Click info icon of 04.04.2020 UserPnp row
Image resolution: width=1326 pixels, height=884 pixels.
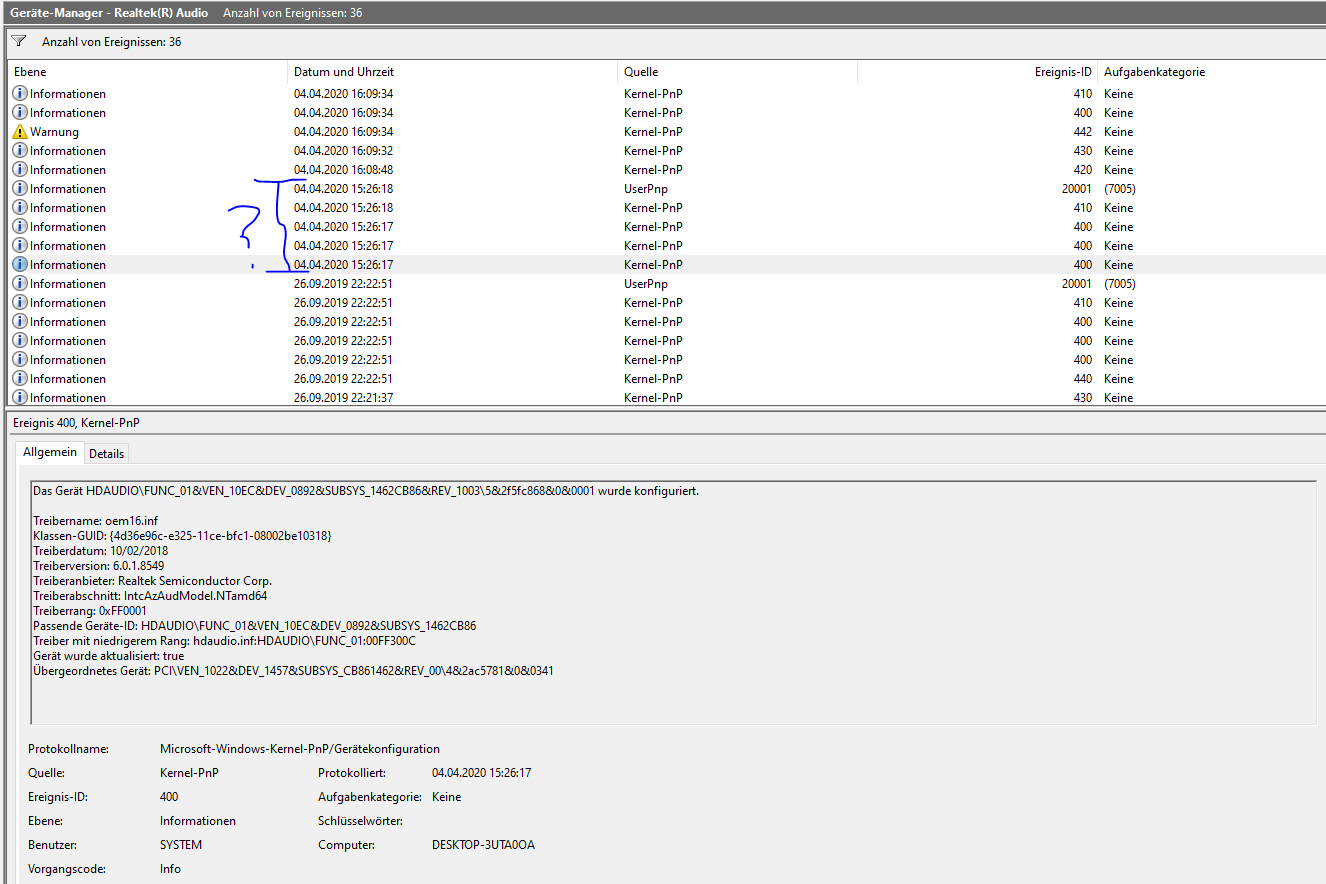pos(20,189)
